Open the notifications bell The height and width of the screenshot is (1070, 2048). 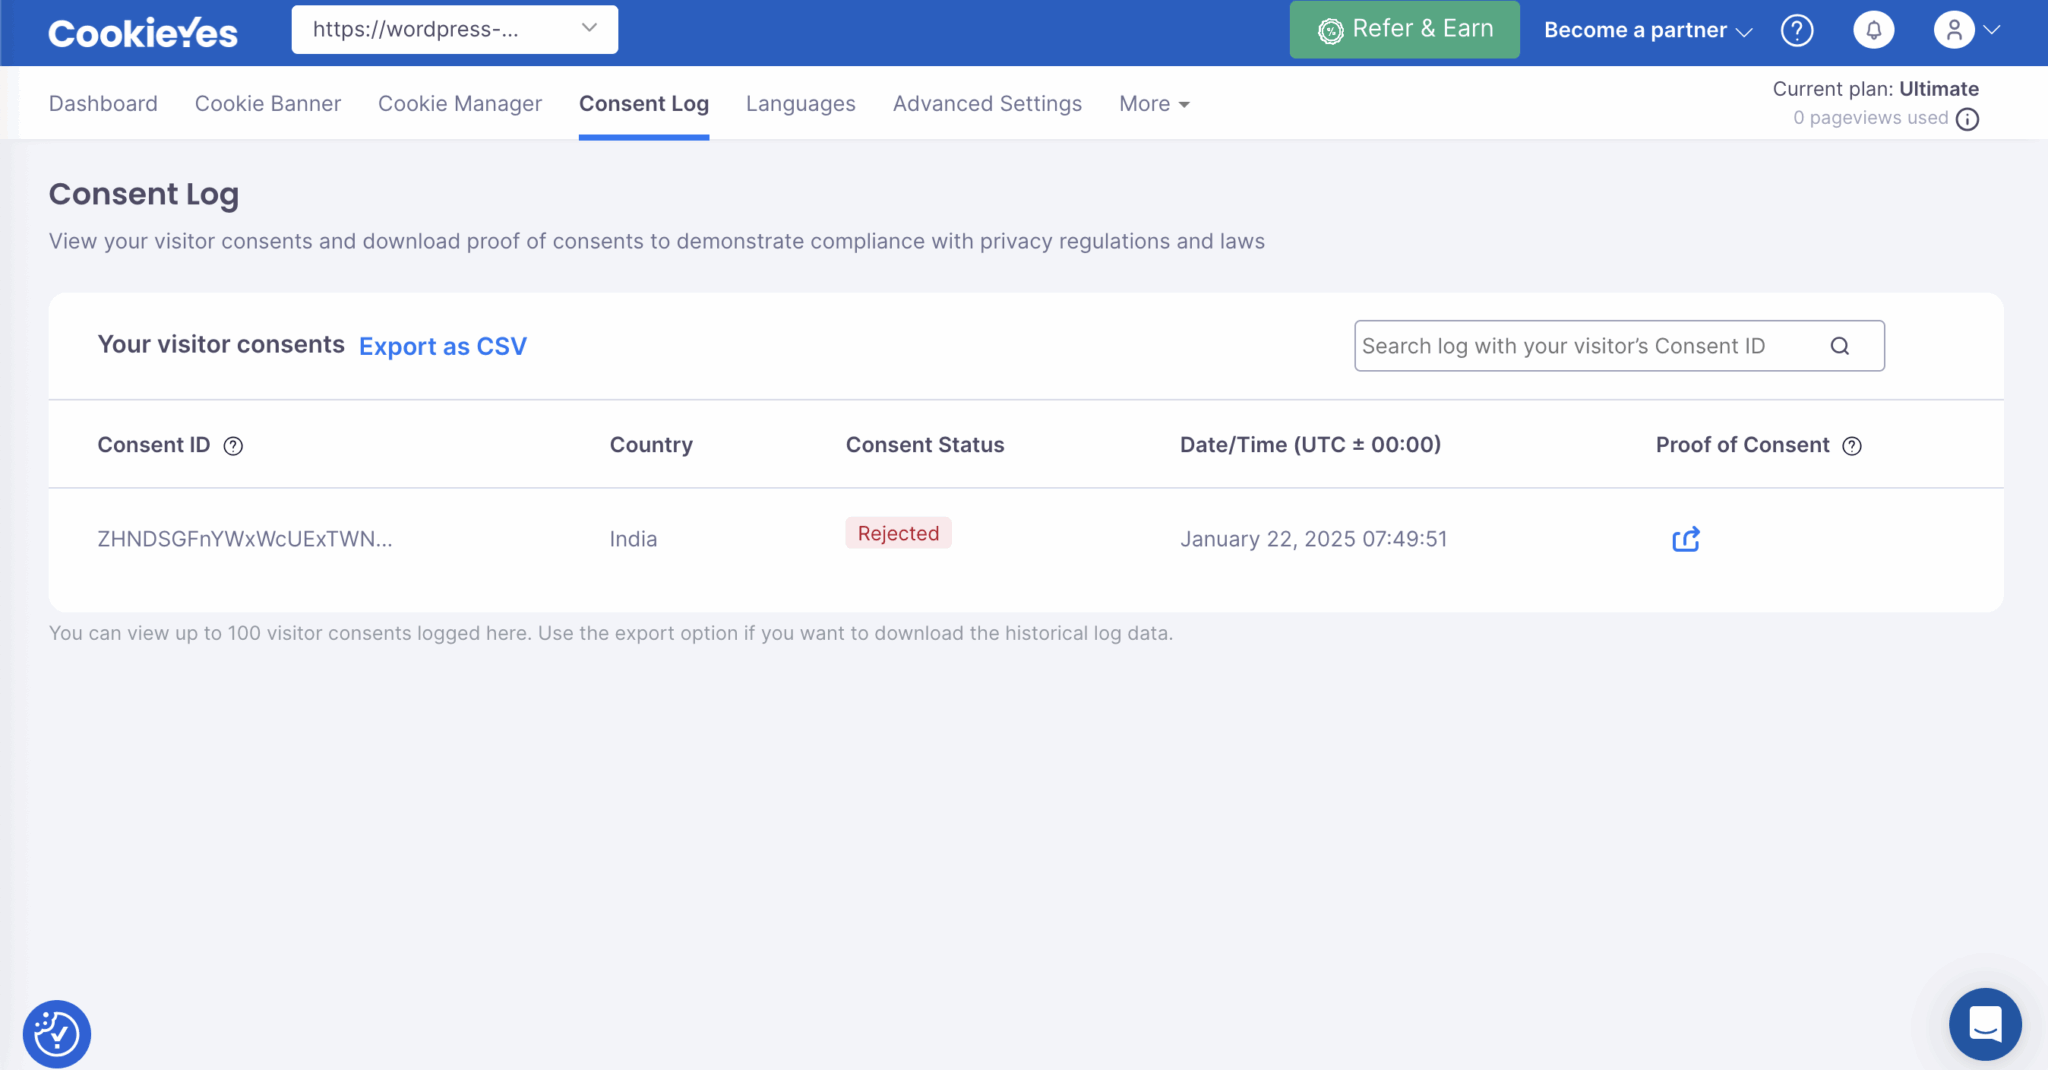pos(1874,30)
